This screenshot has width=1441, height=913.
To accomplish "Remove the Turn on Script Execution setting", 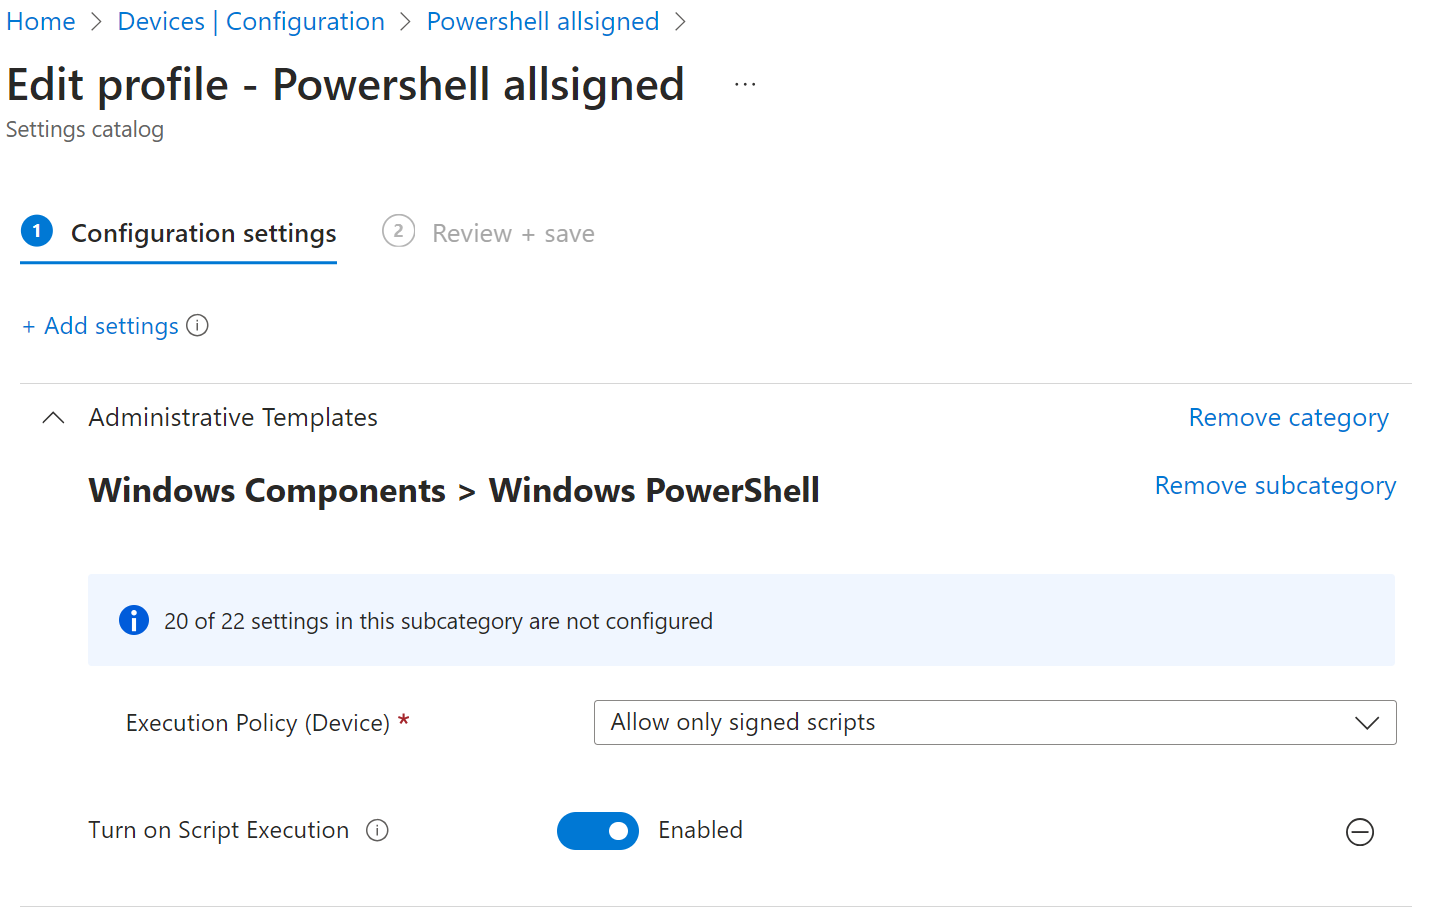I will [1359, 832].
